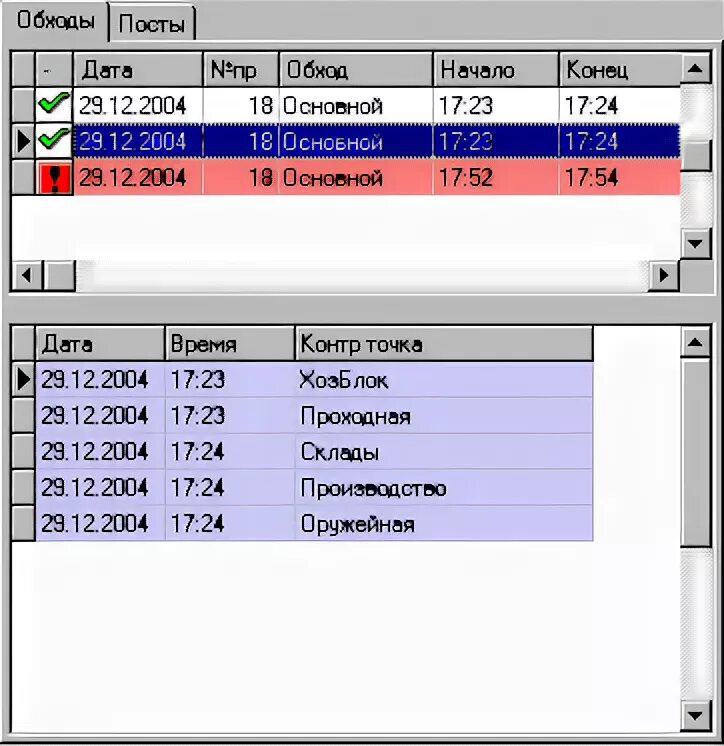Click №пр value 18 in first row
The width and height of the screenshot is (724, 746).
coord(241,105)
